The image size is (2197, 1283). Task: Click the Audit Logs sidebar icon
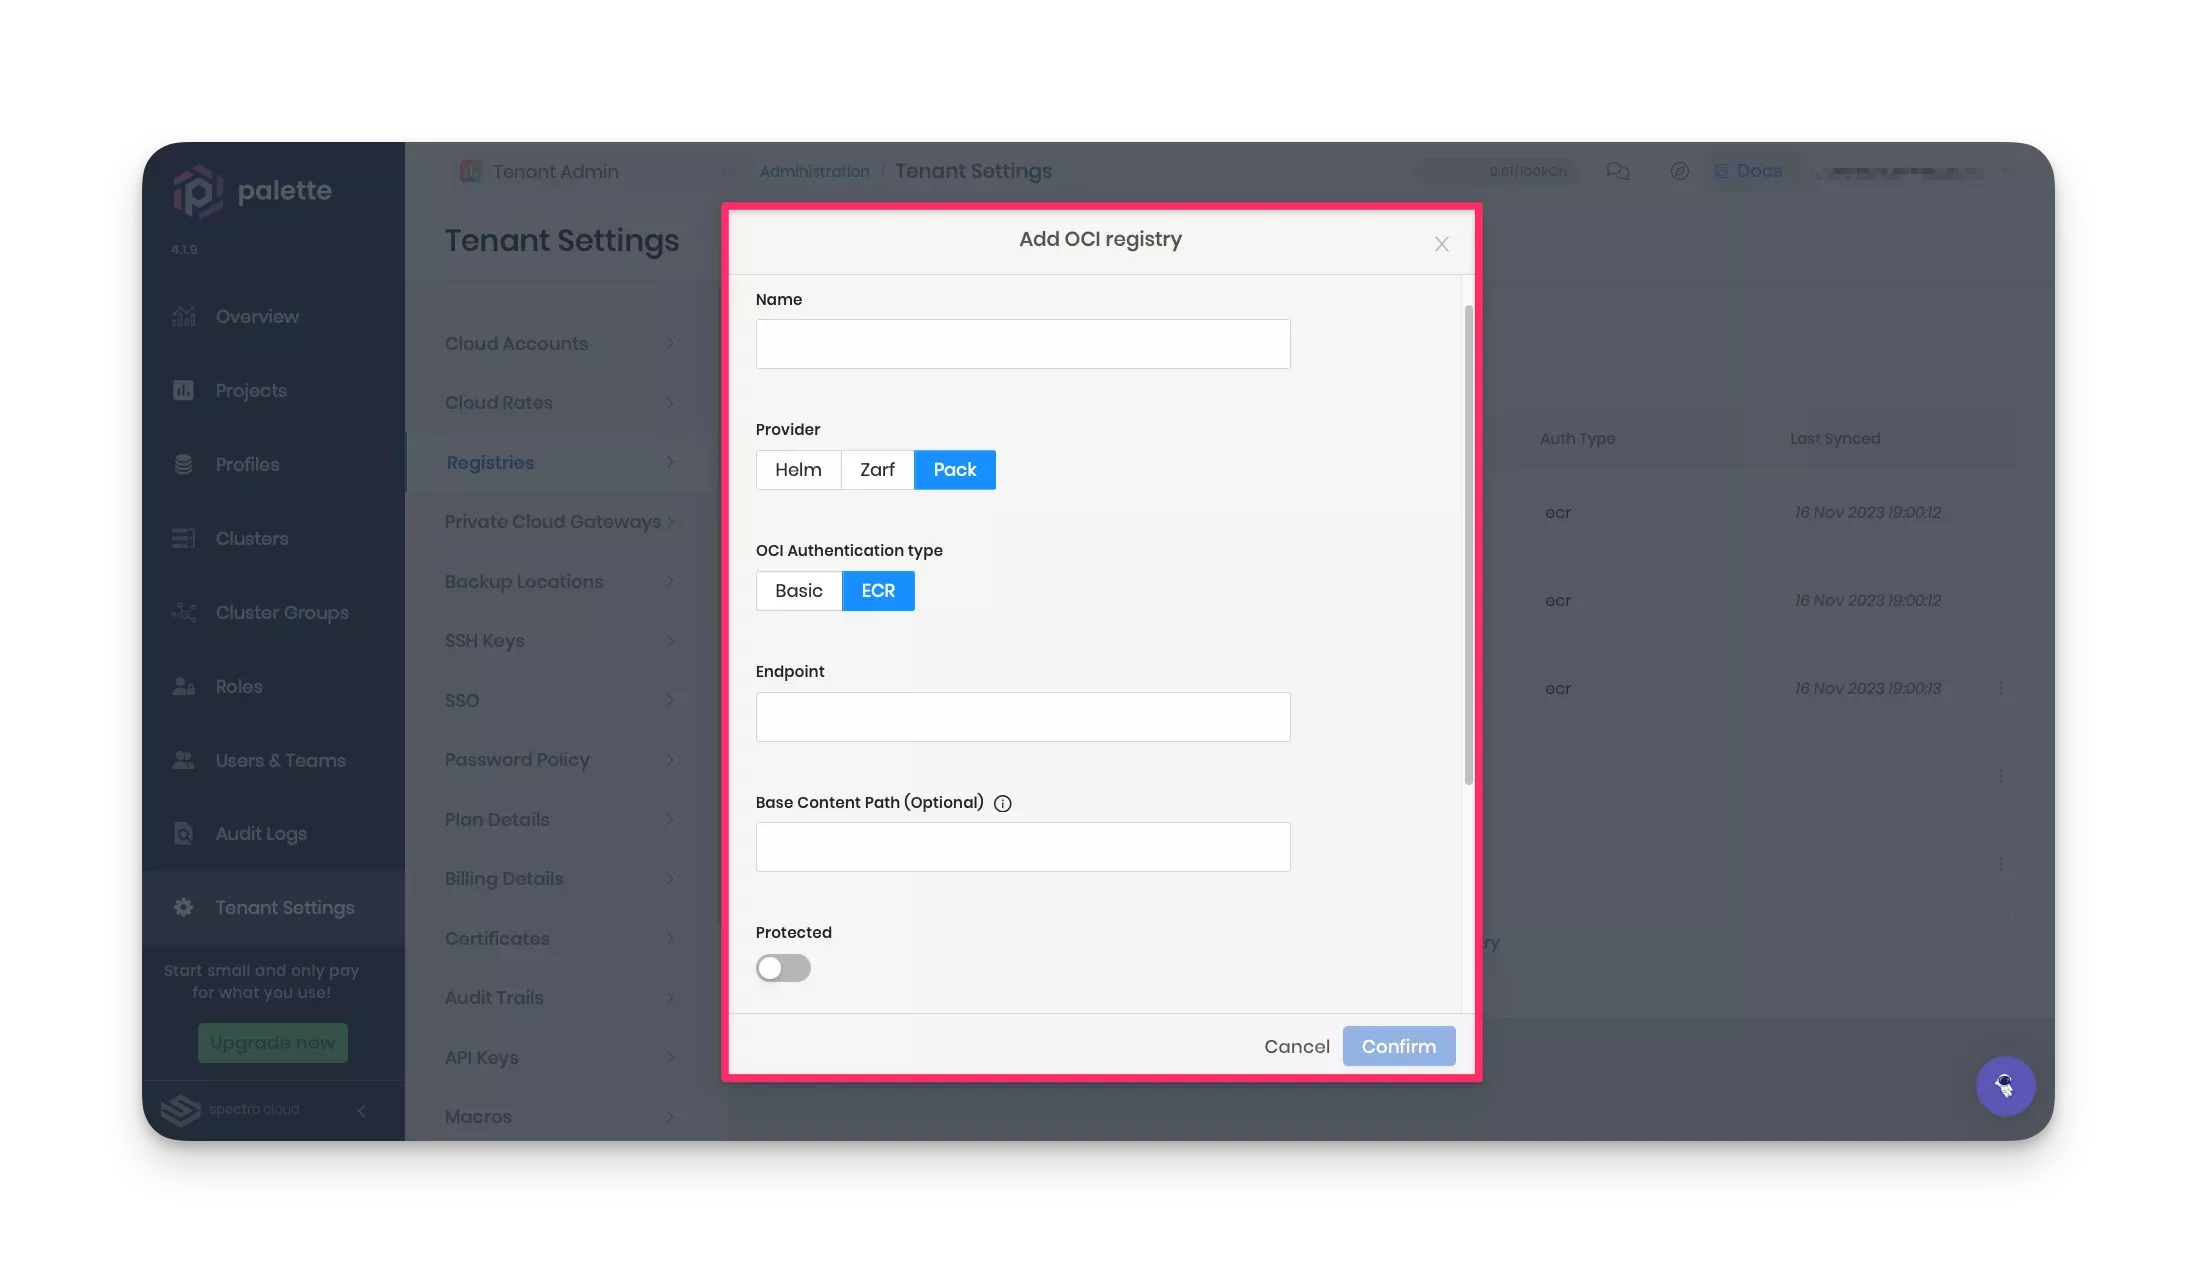coord(183,834)
